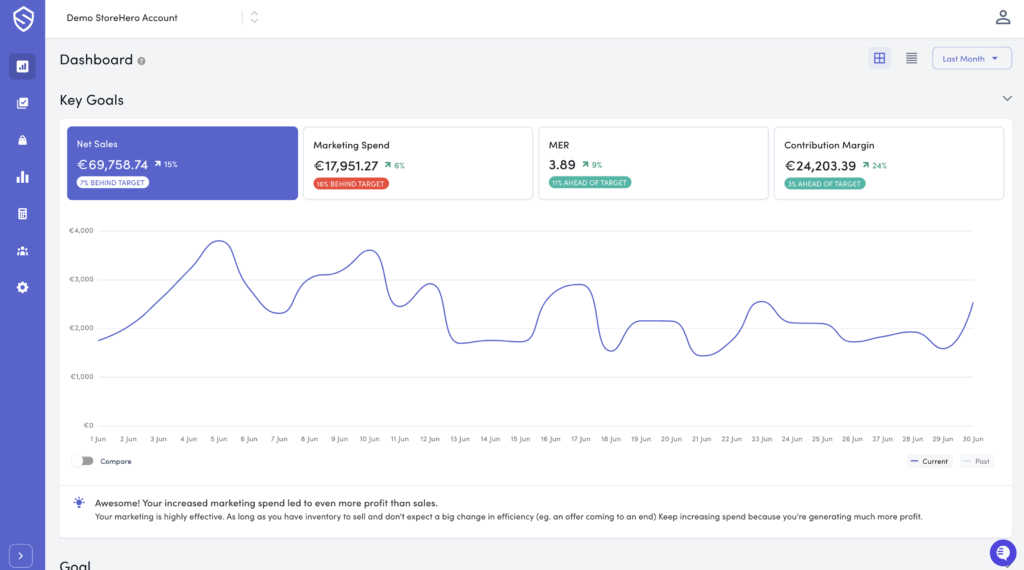Switch to grid view layout
The height and width of the screenshot is (570, 1024).
click(879, 59)
